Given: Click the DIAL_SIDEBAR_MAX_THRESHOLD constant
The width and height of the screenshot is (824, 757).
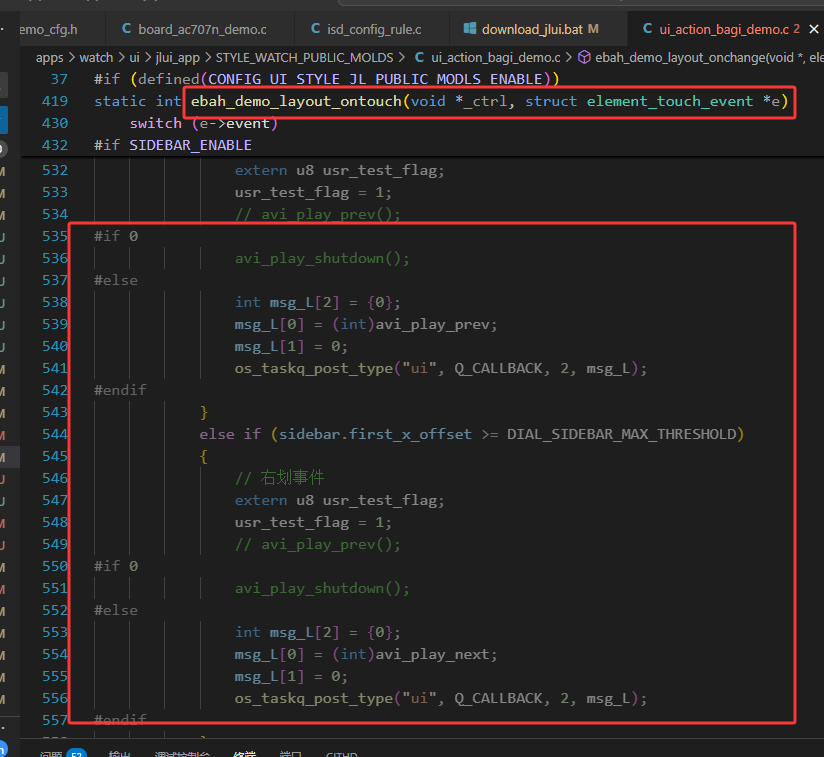Looking at the screenshot, I should pos(621,434).
